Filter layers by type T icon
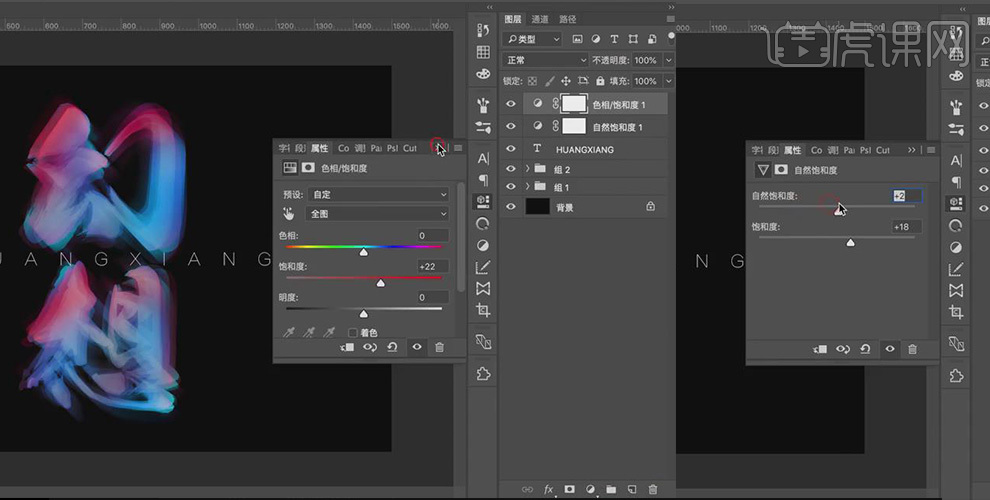The image size is (990, 500). (614, 39)
